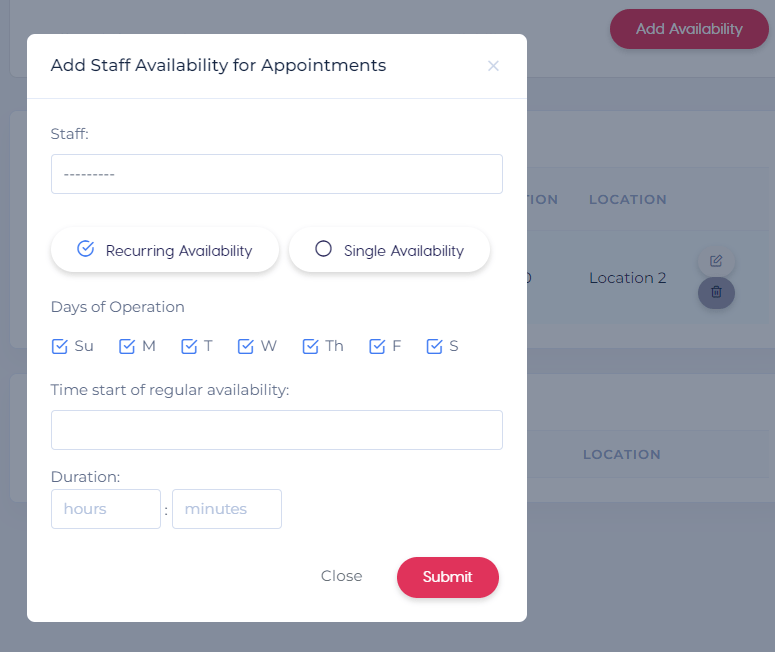775x652 pixels.
Task: Toggle the S Saturday checkbox
Action: (434, 346)
